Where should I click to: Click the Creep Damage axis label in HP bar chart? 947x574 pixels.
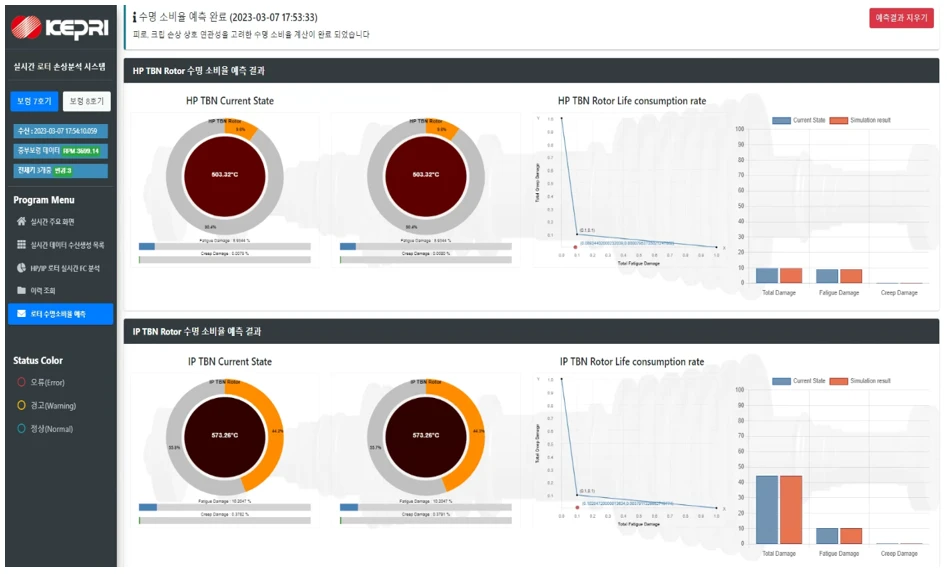899,292
